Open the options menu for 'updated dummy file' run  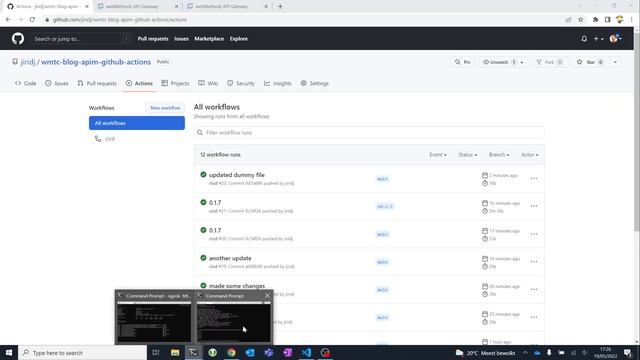pos(534,178)
